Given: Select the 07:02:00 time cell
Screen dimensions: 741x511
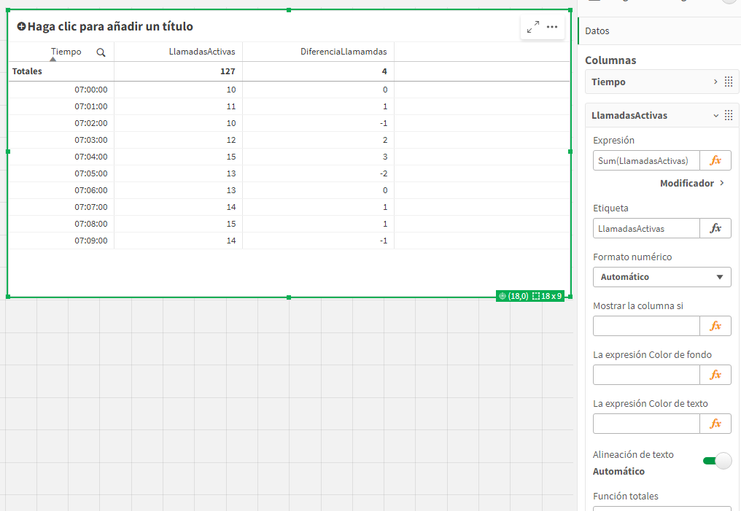Looking at the screenshot, I should pos(91,123).
